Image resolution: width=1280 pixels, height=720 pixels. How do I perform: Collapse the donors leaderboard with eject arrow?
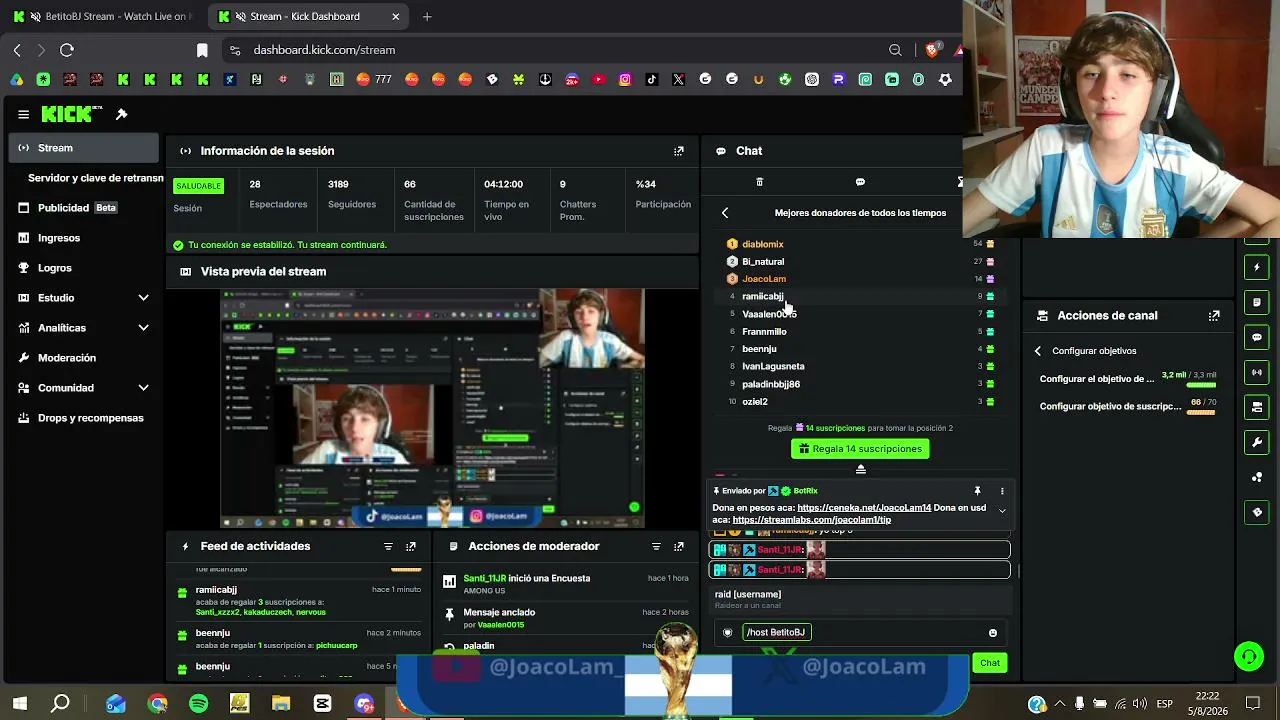point(860,469)
